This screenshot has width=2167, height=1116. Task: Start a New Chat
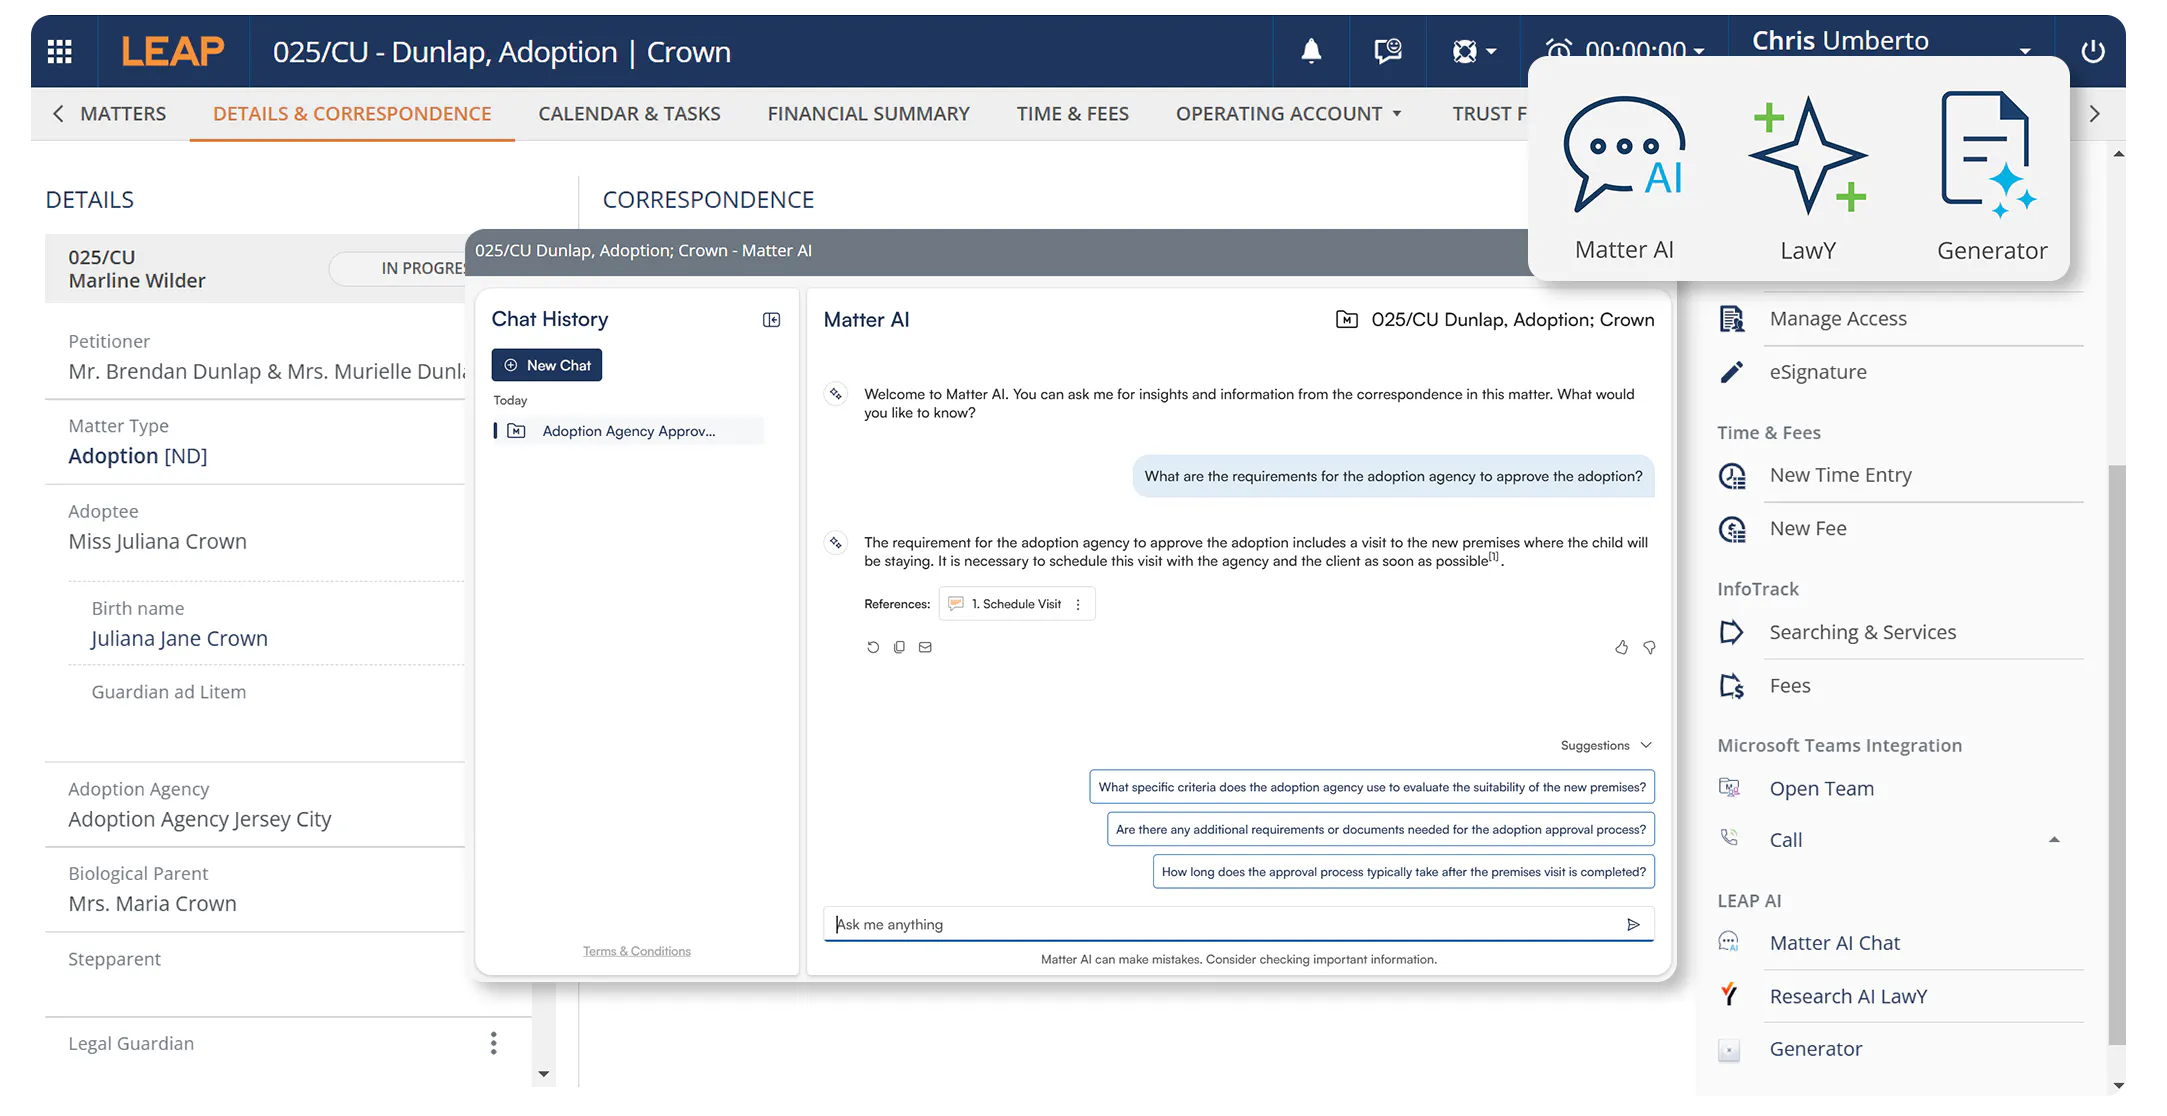pyautogui.click(x=547, y=365)
